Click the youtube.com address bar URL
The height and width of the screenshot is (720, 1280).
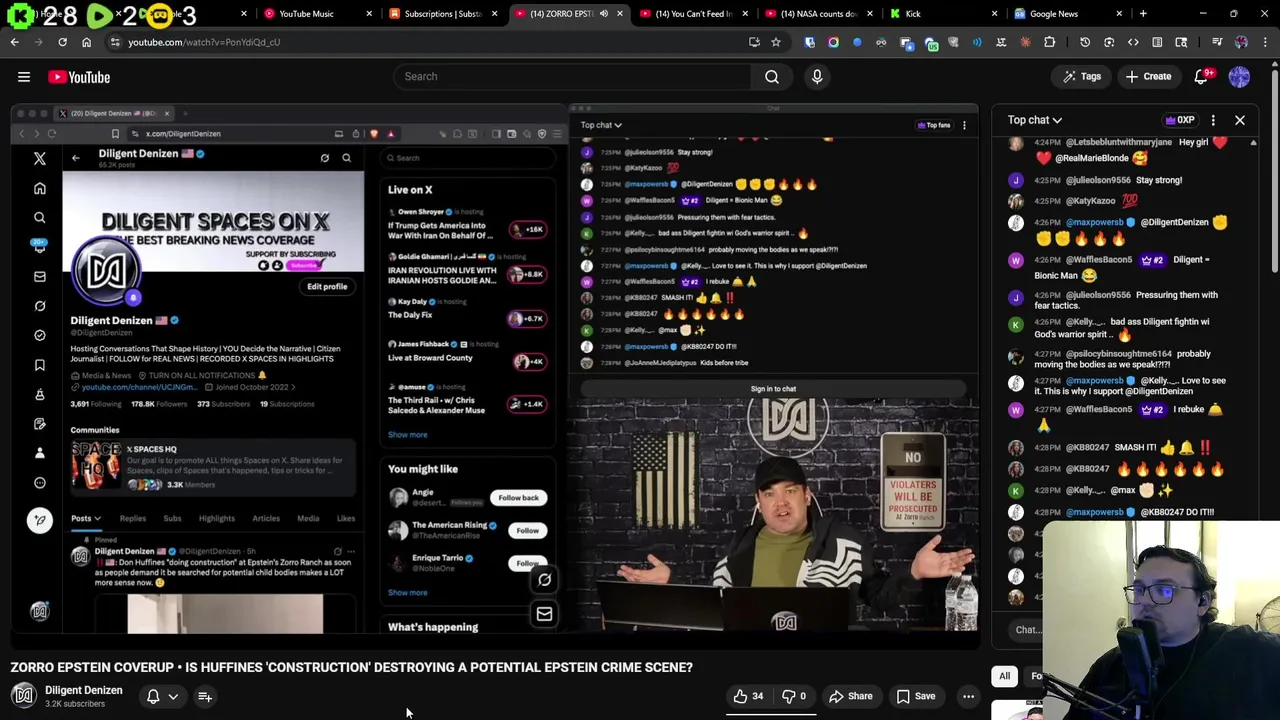click(204, 42)
